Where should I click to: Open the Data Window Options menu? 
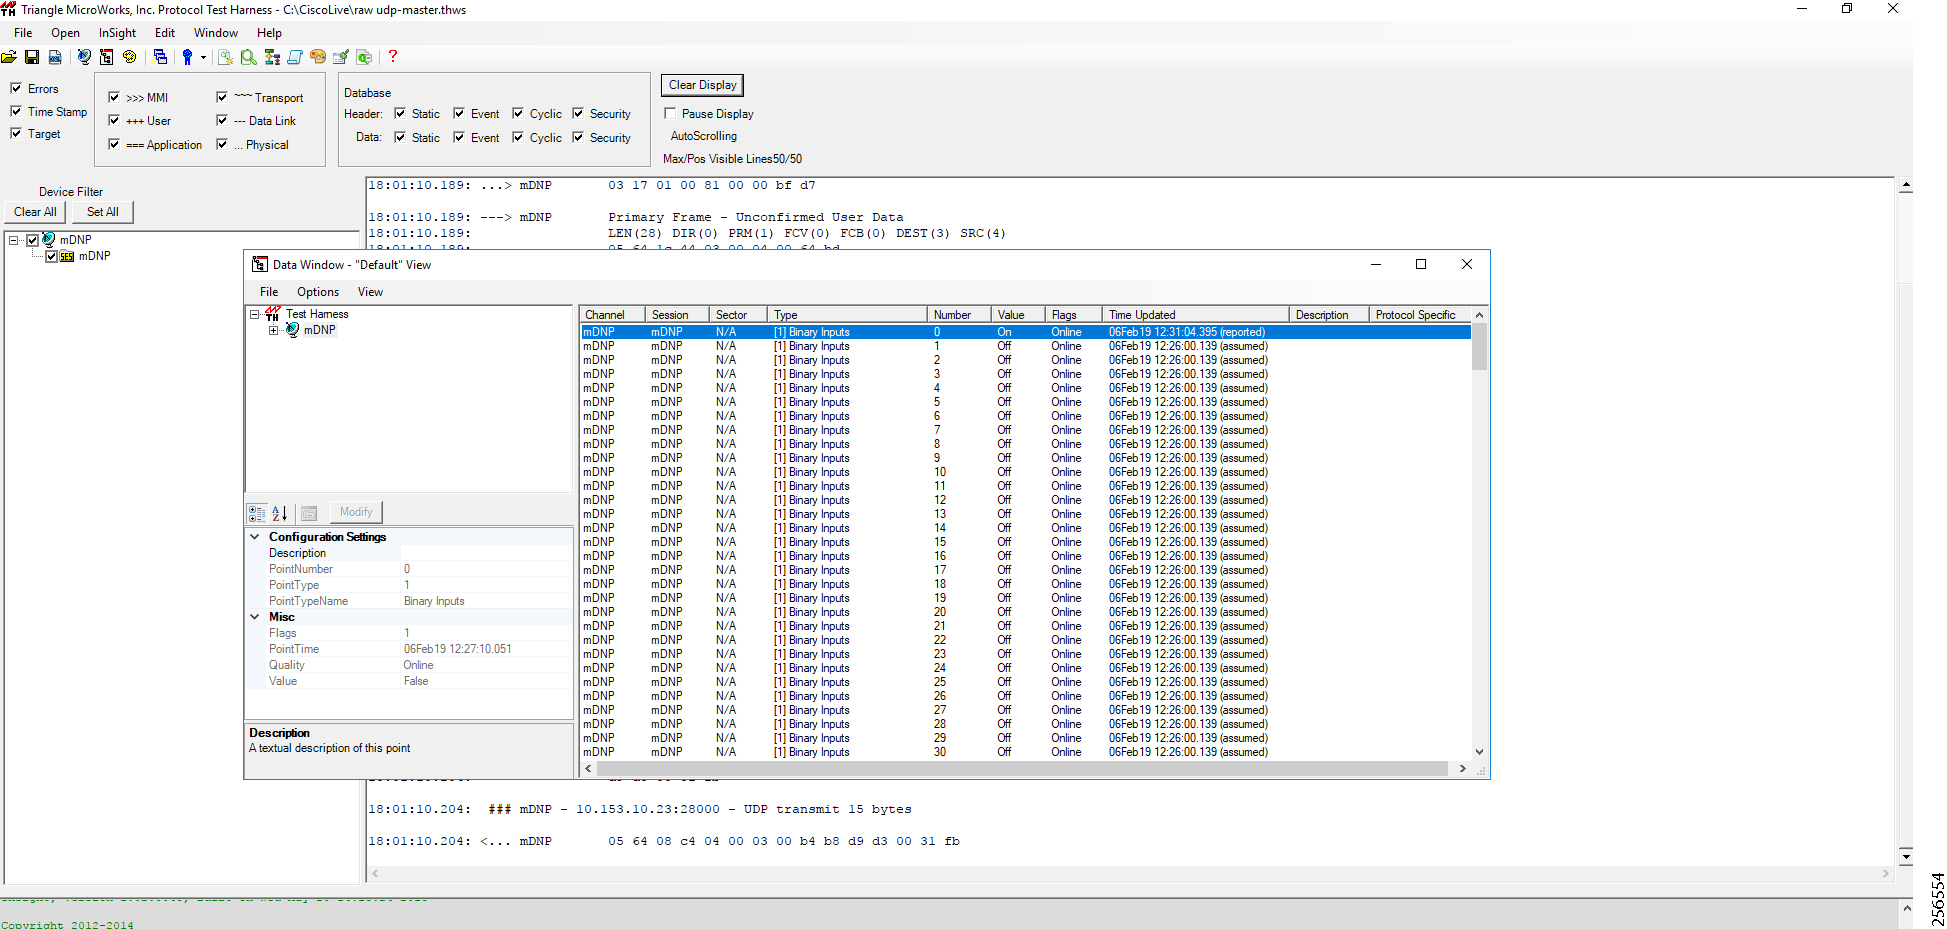pyautogui.click(x=318, y=292)
